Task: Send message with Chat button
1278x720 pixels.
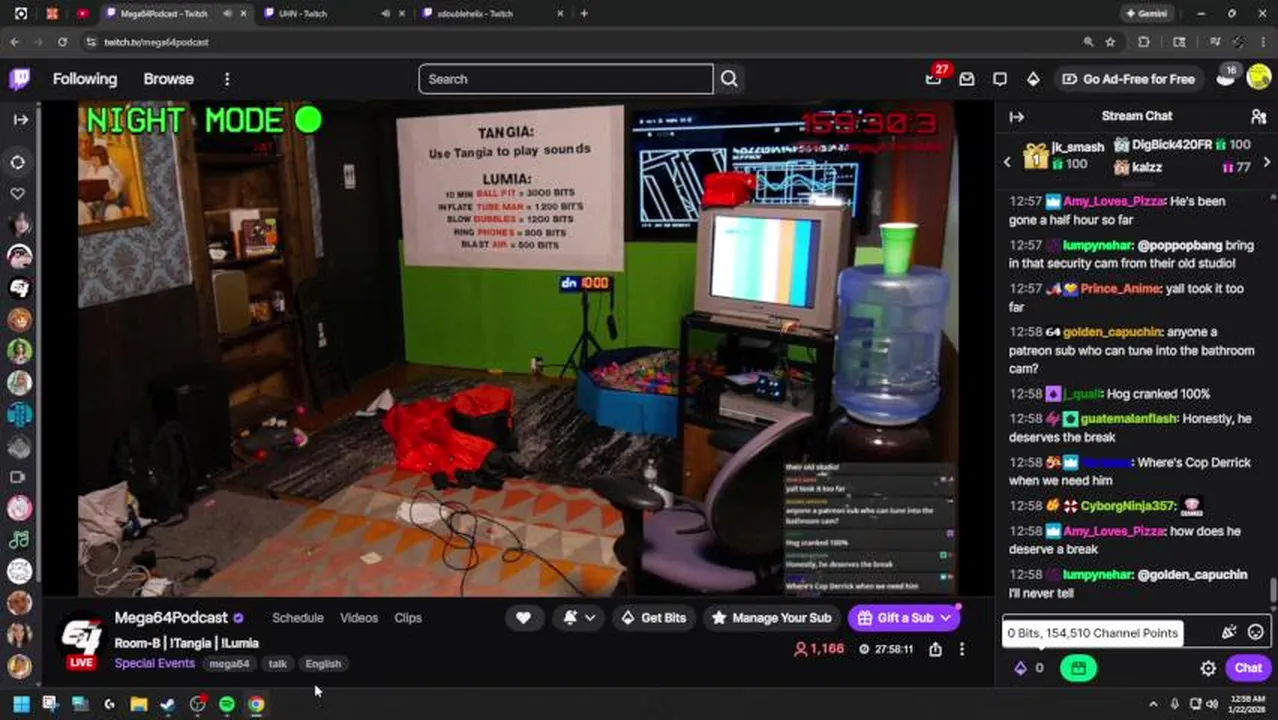Action: tap(1248, 668)
